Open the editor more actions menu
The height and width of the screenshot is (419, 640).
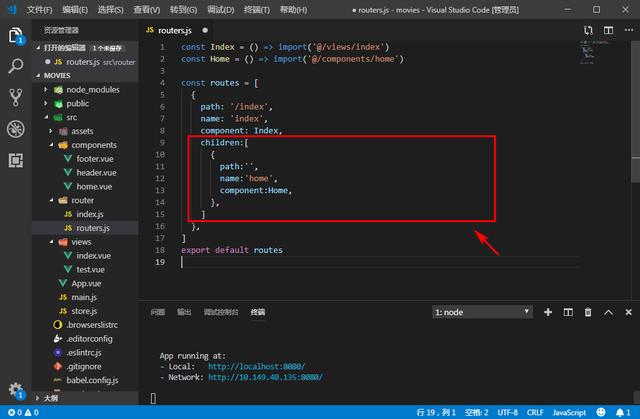point(629,30)
